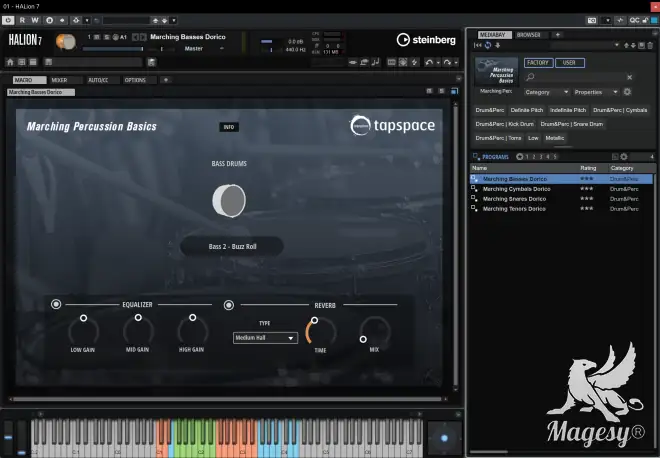The width and height of the screenshot is (660, 458).
Task: Add a new tab in MediaBay panel
Action: (x=558, y=35)
